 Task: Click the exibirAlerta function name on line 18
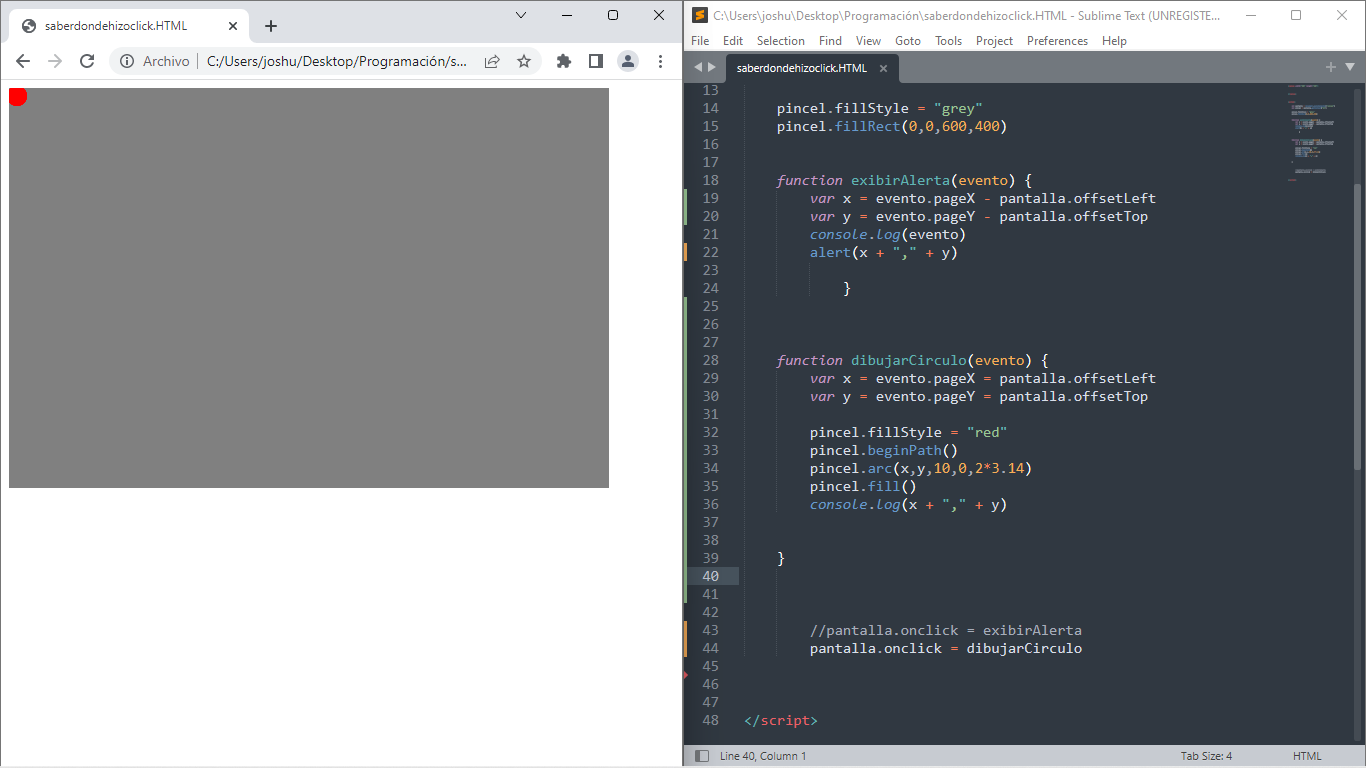coord(900,180)
